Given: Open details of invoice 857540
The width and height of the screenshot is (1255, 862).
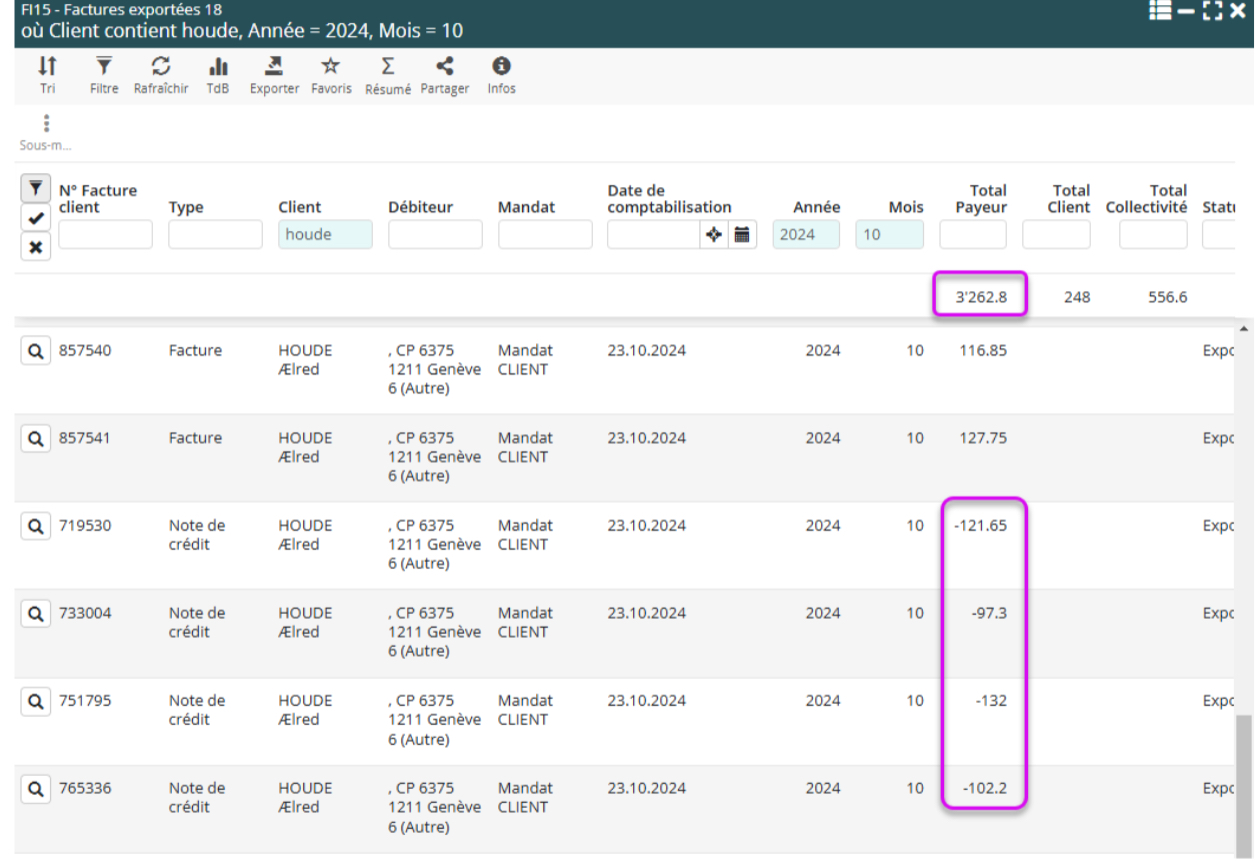Looking at the screenshot, I should [x=35, y=351].
